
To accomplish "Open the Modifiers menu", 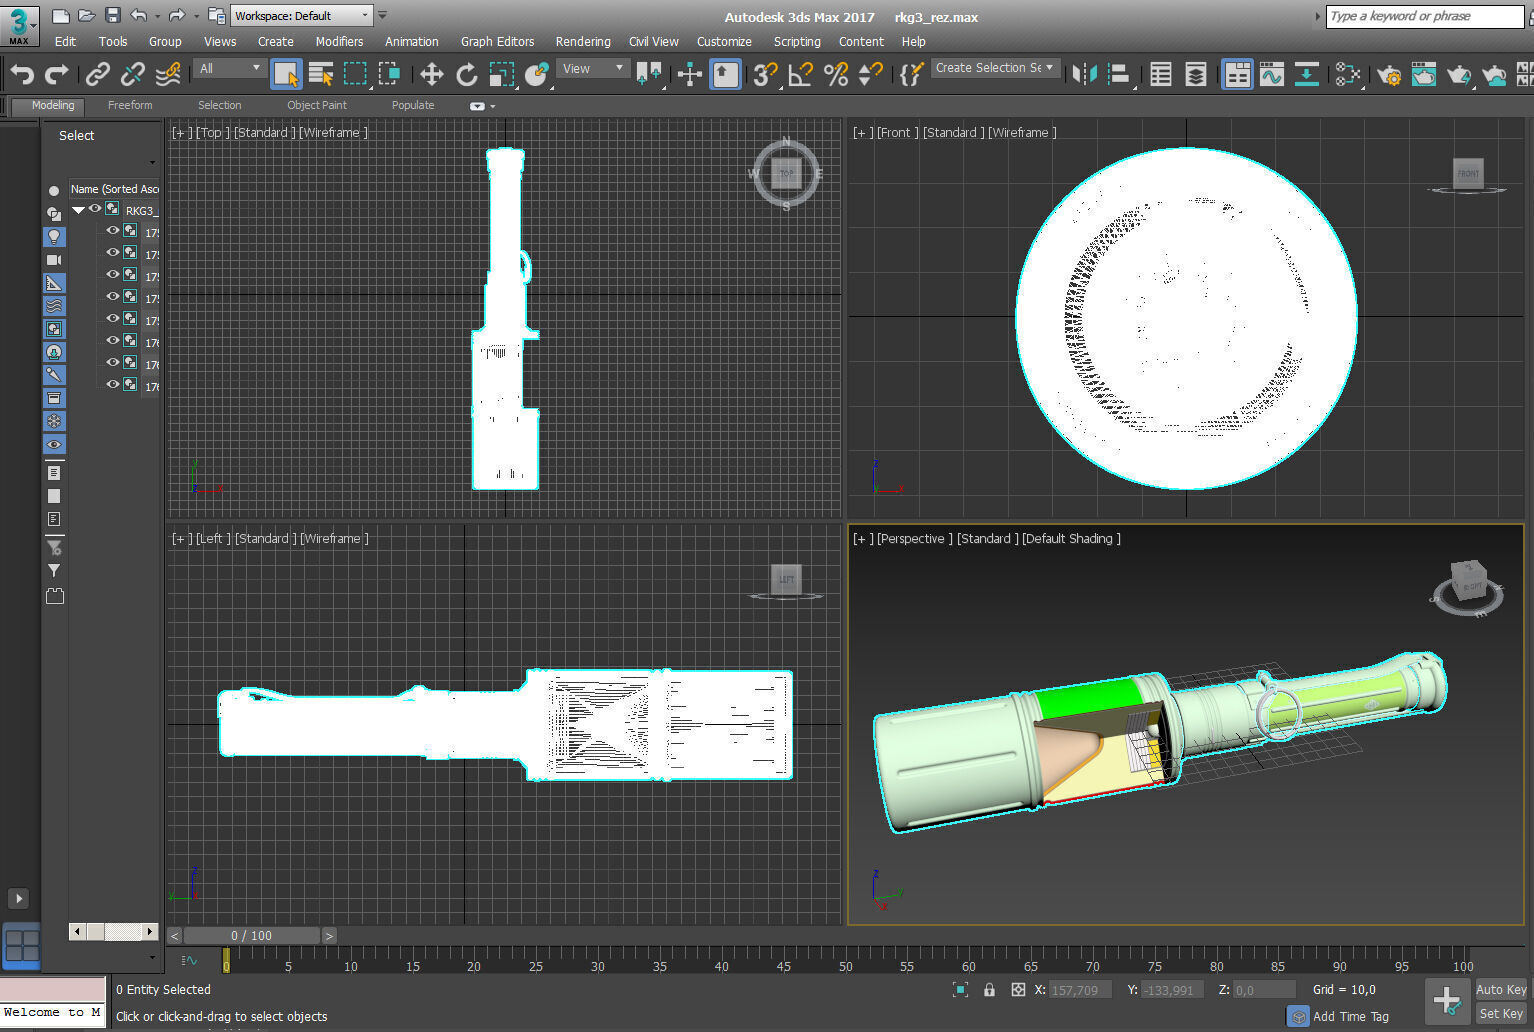I will (339, 42).
